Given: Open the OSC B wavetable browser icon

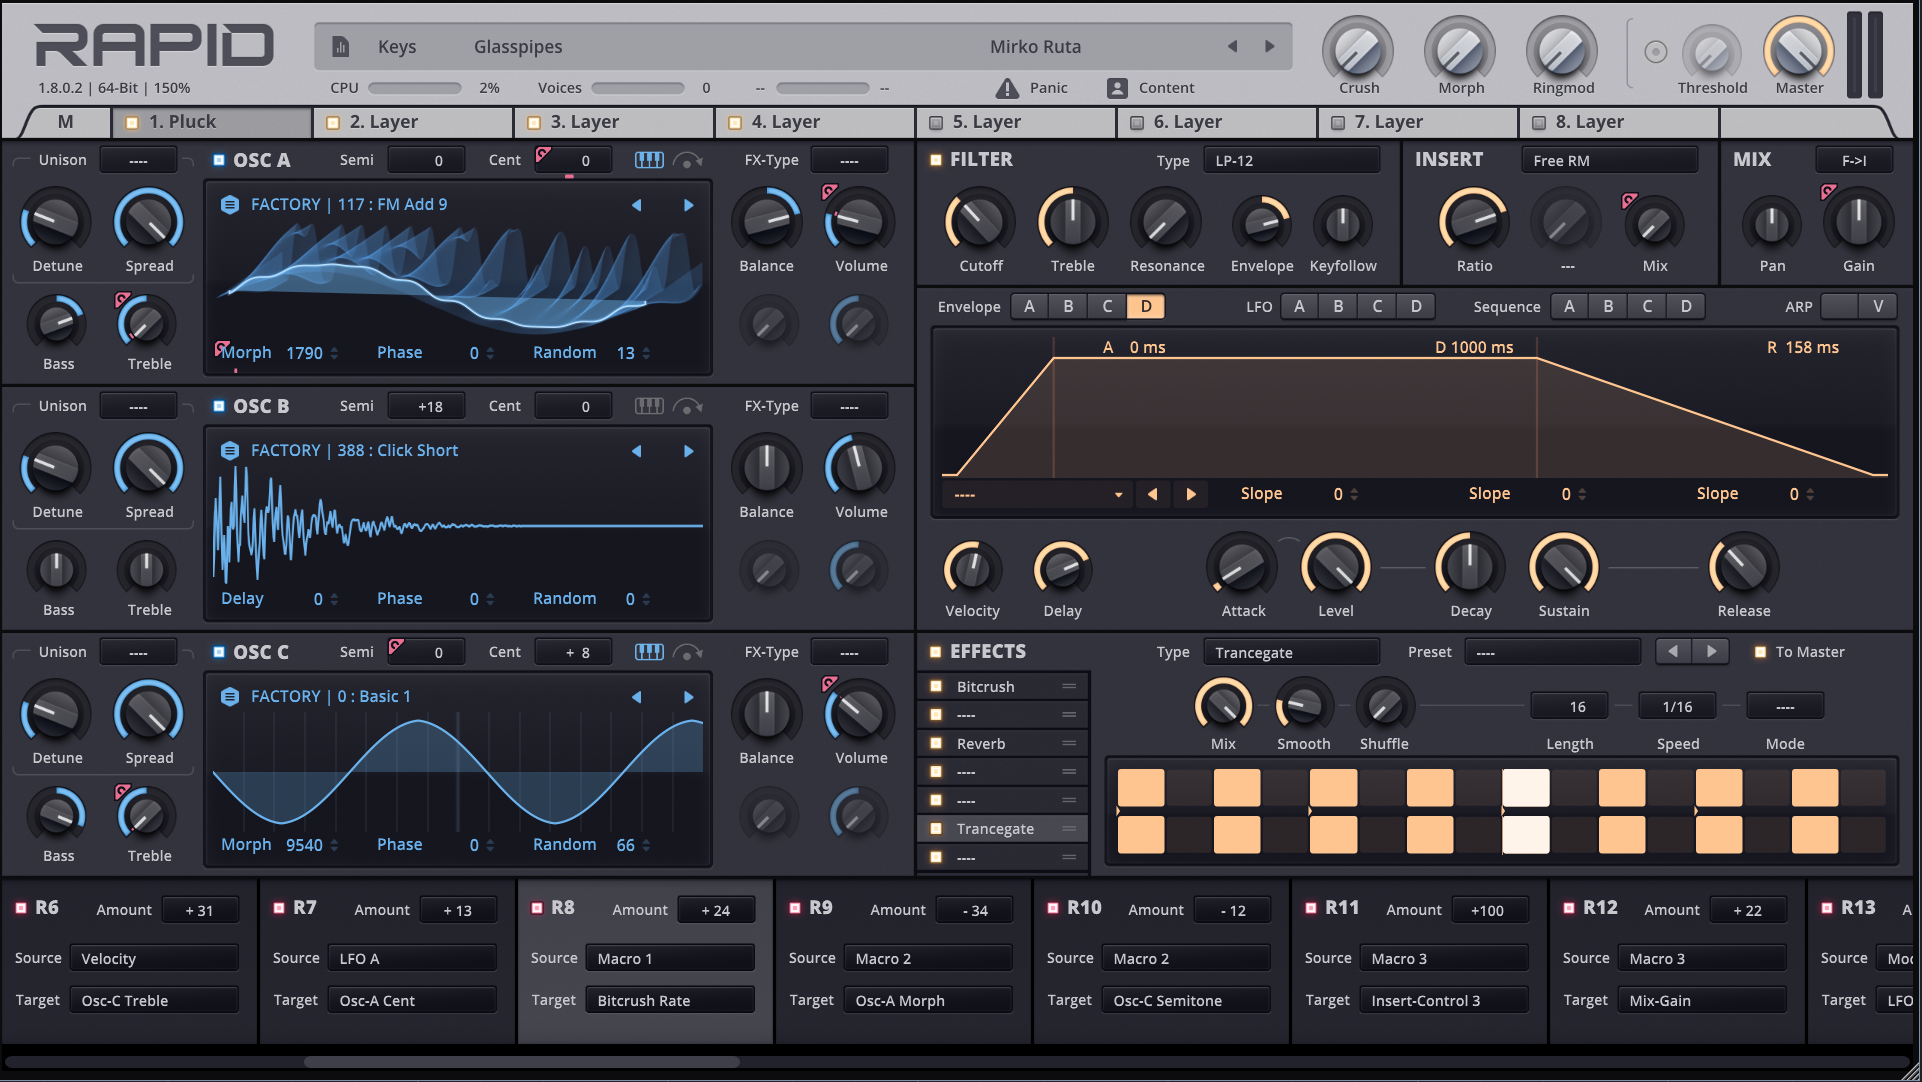Looking at the screenshot, I should point(230,451).
